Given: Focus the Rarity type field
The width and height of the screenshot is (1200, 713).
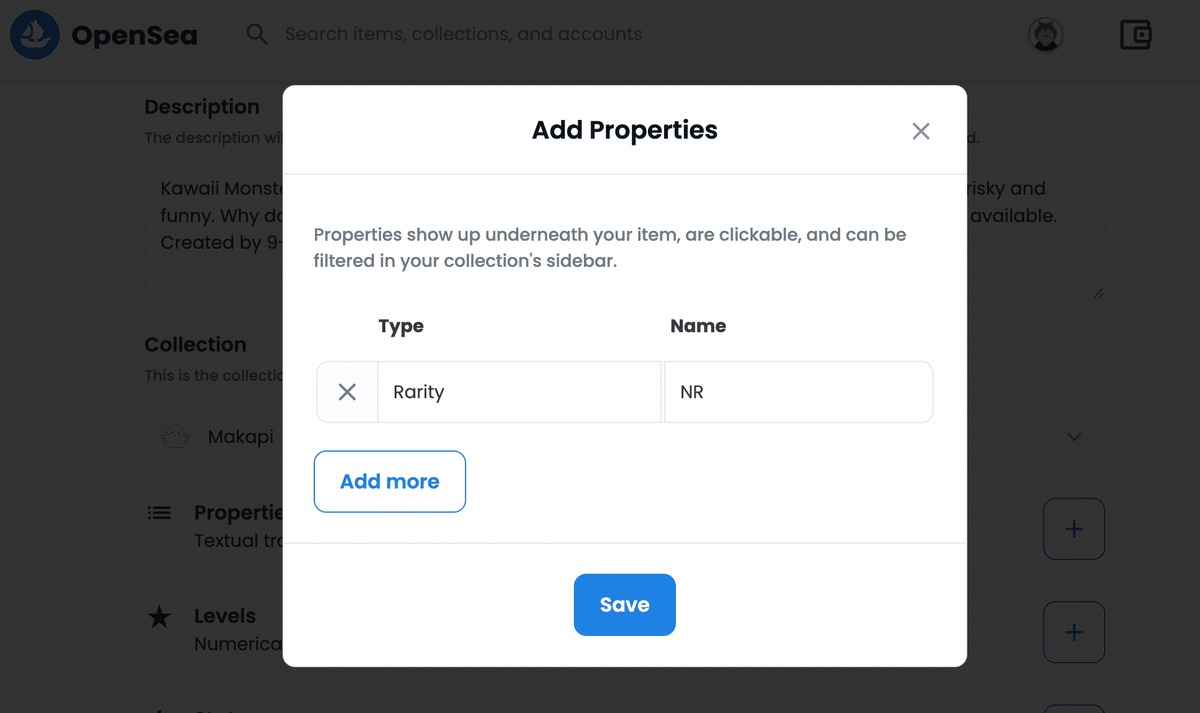Looking at the screenshot, I should point(519,392).
